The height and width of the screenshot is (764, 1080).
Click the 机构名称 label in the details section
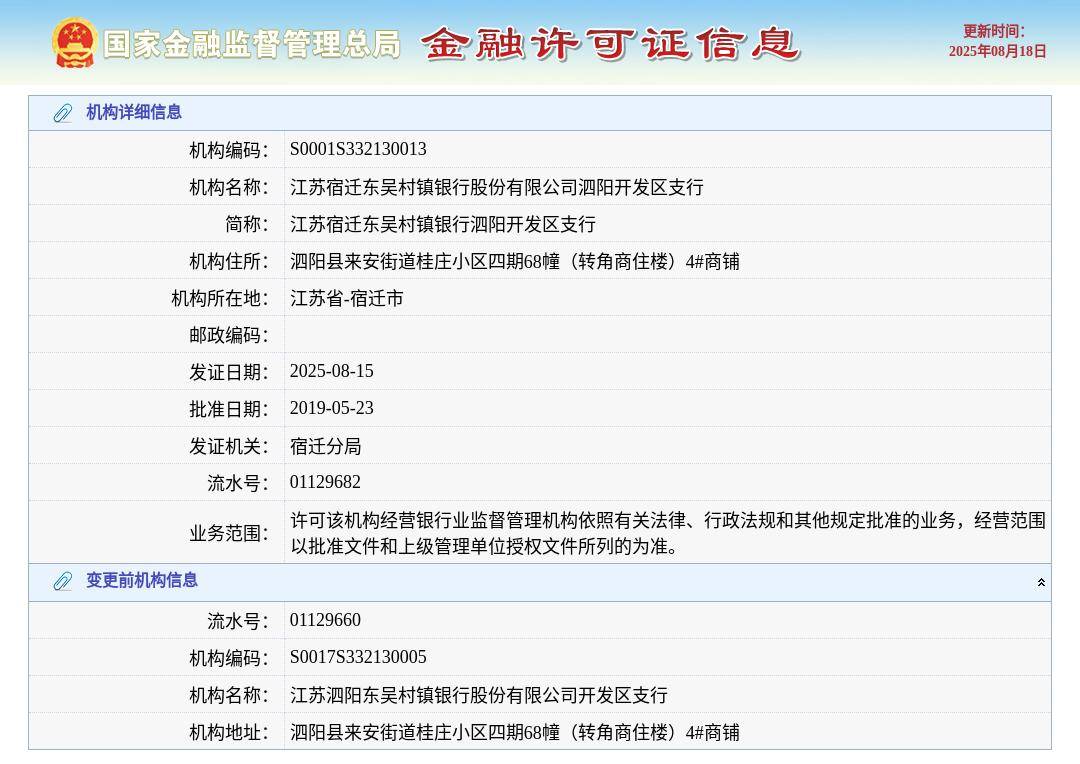click(229, 187)
